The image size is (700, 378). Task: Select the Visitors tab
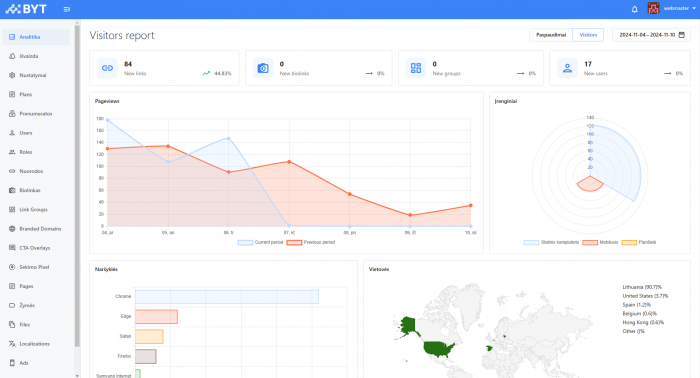tap(588, 35)
